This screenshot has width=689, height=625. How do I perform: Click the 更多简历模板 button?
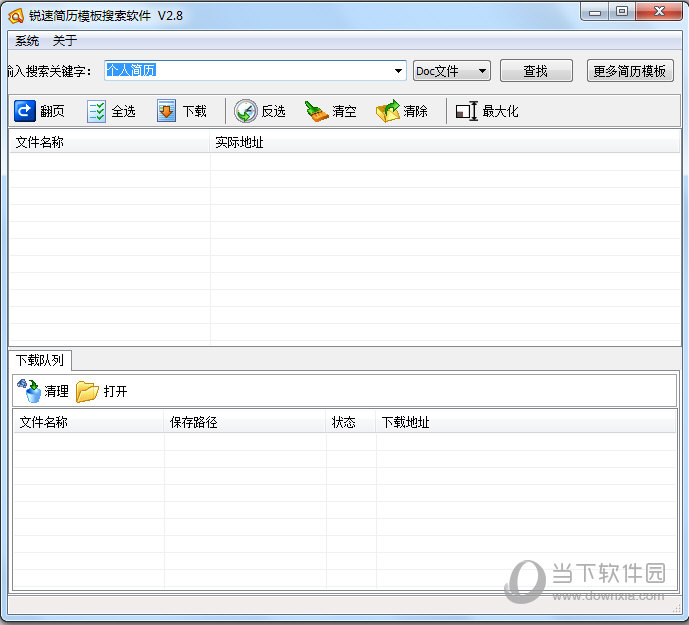point(630,71)
